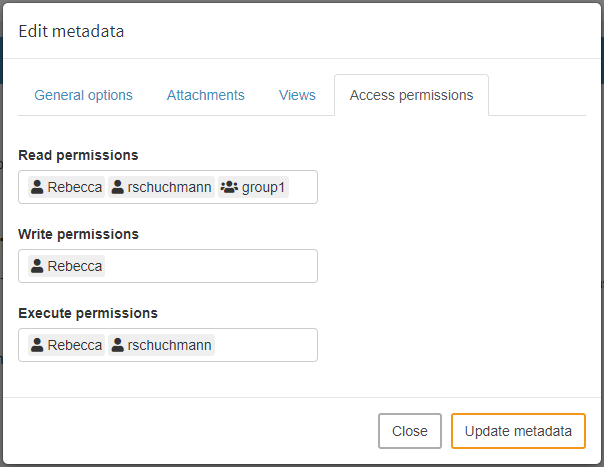The width and height of the screenshot is (604, 467).
Task: Click empty area of Execute permissions field
Action: [265, 345]
